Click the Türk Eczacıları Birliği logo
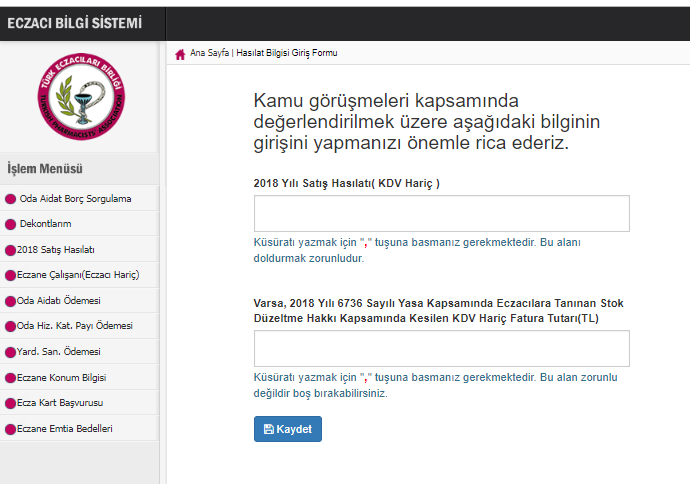Screen dimensions: 690x484 click(x=79, y=97)
